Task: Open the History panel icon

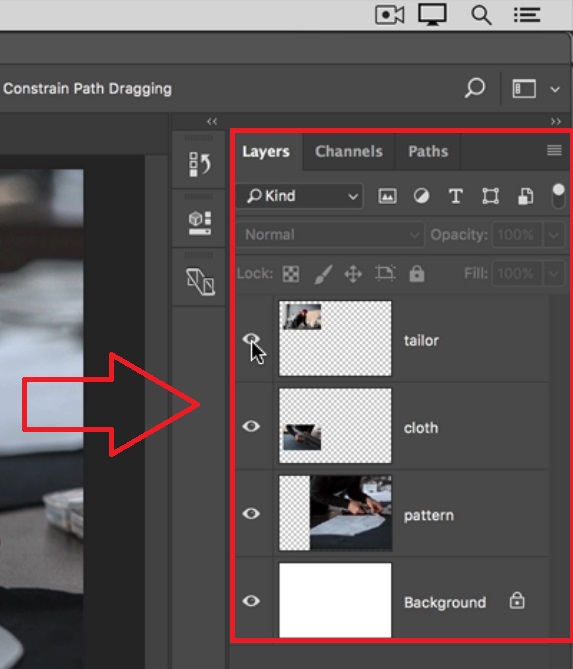Action: pyautogui.click(x=199, y=164)
